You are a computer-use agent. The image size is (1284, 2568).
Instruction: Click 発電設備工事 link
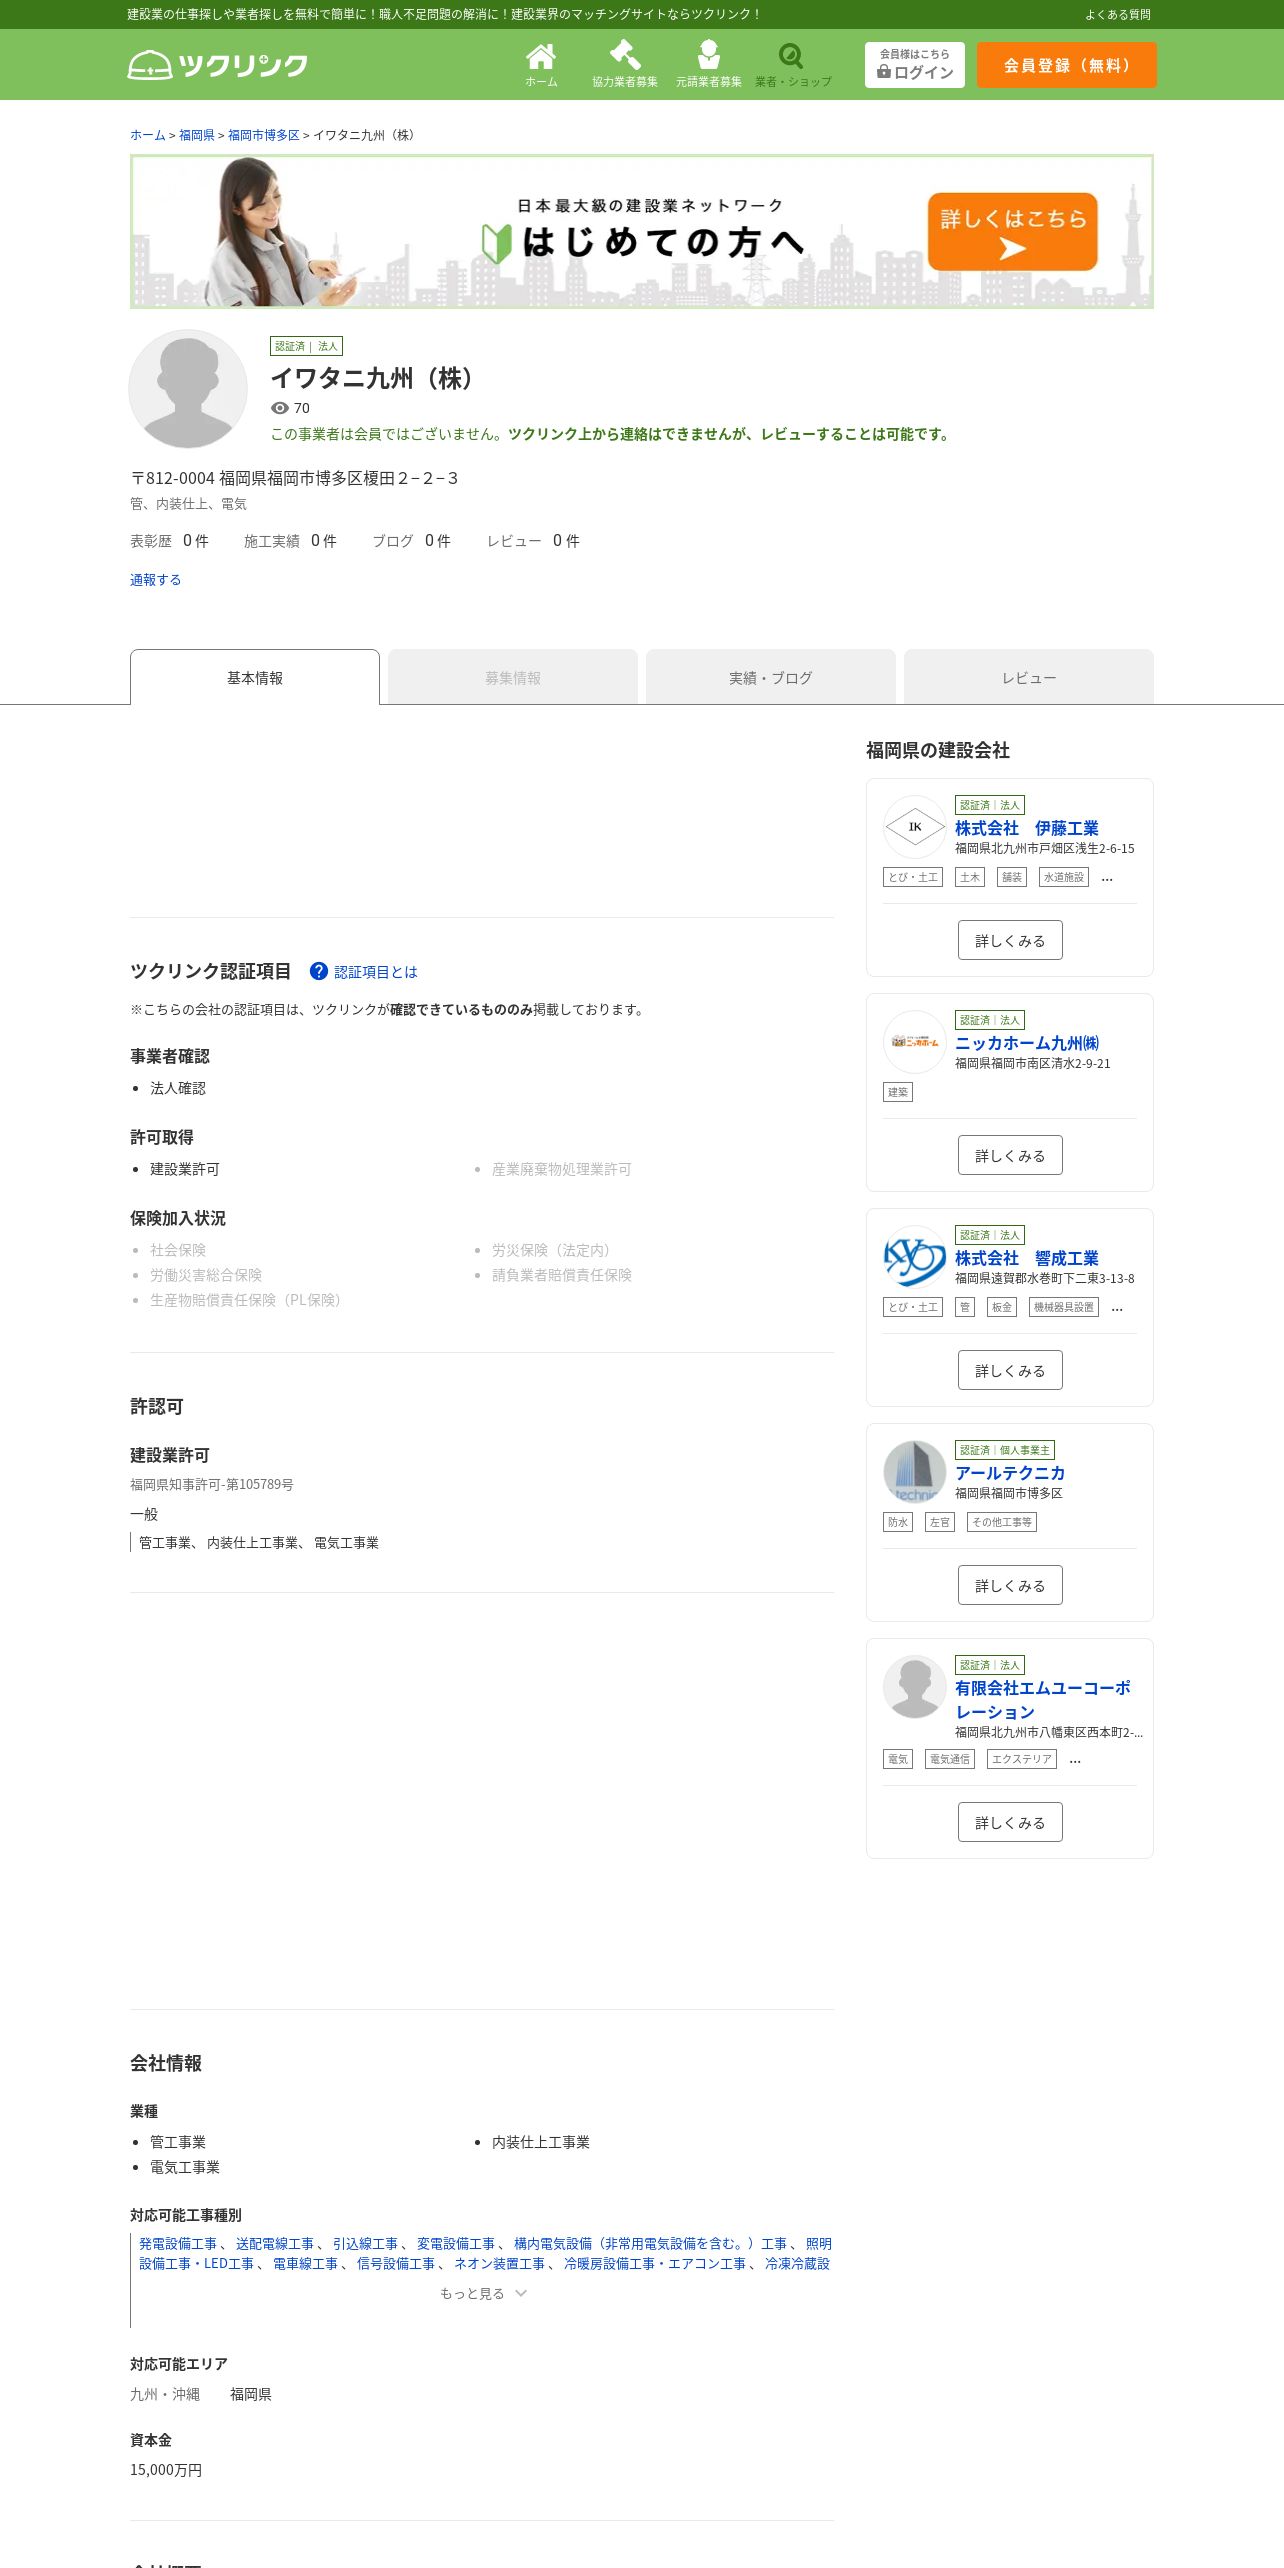tap(178, 2244)
